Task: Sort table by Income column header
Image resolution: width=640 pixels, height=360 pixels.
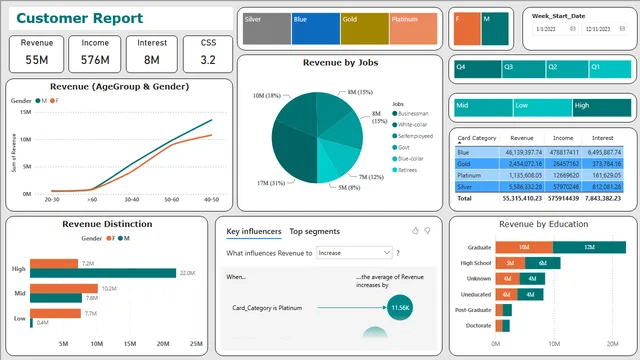Action: tap(563, 138)
